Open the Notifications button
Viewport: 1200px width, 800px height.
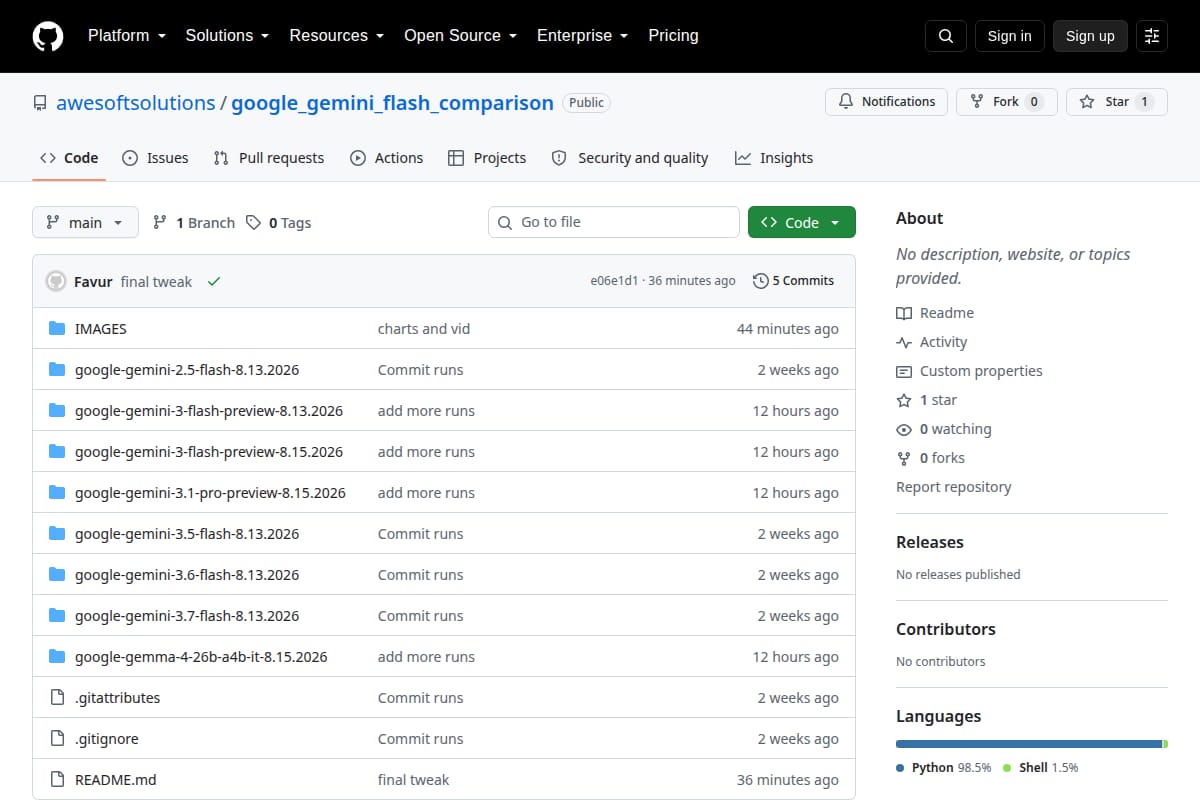coord(886,102)
